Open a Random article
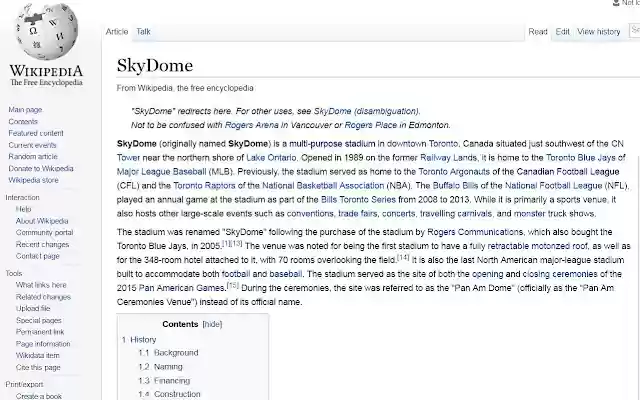Screen dimensions: 640x400 click(x=33, y=156)
